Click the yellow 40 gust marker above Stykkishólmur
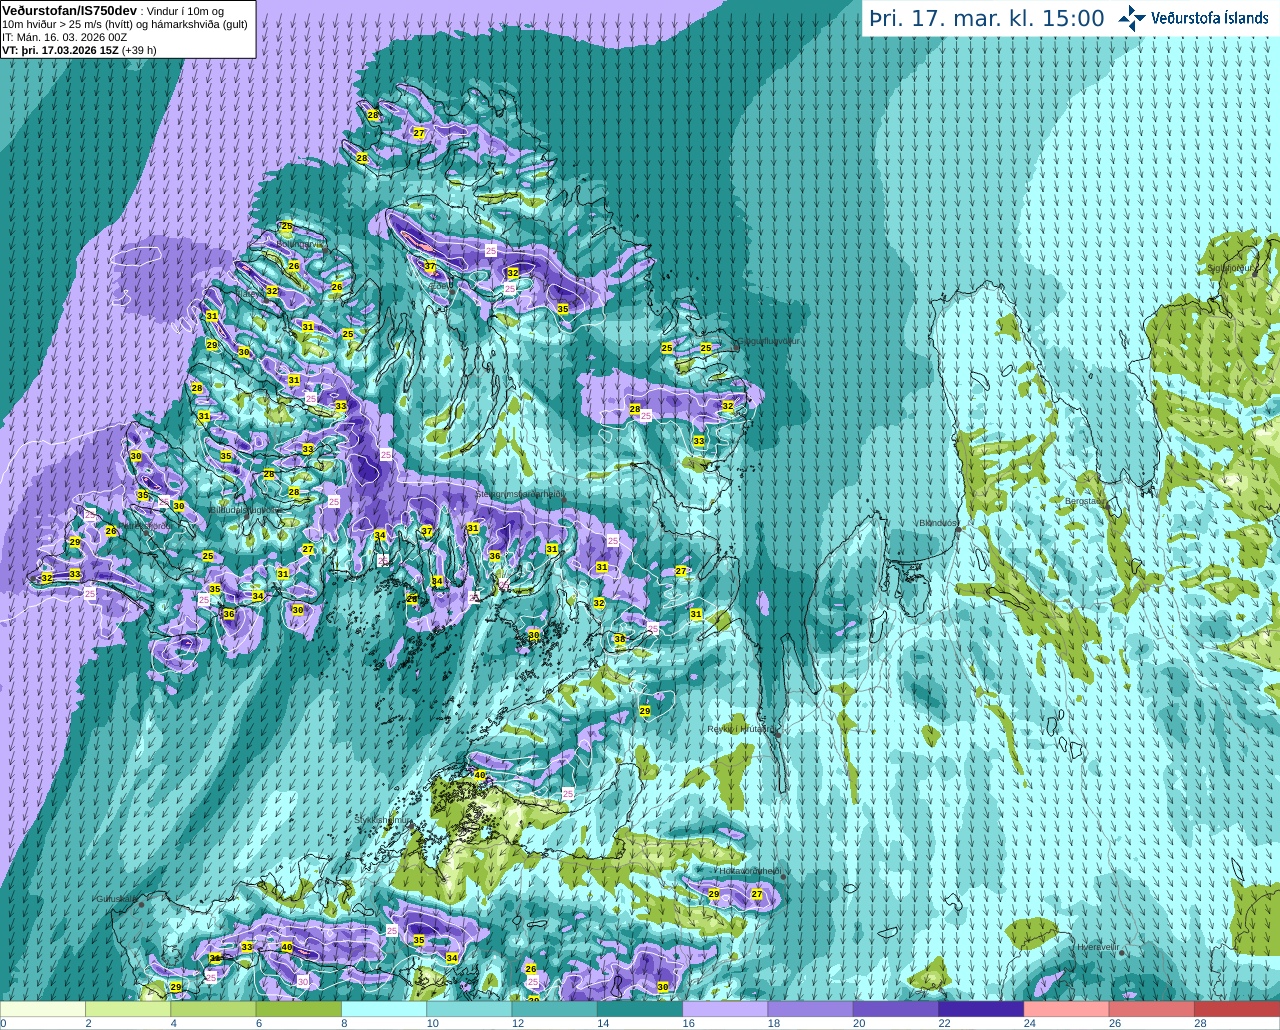 [480, 775]
